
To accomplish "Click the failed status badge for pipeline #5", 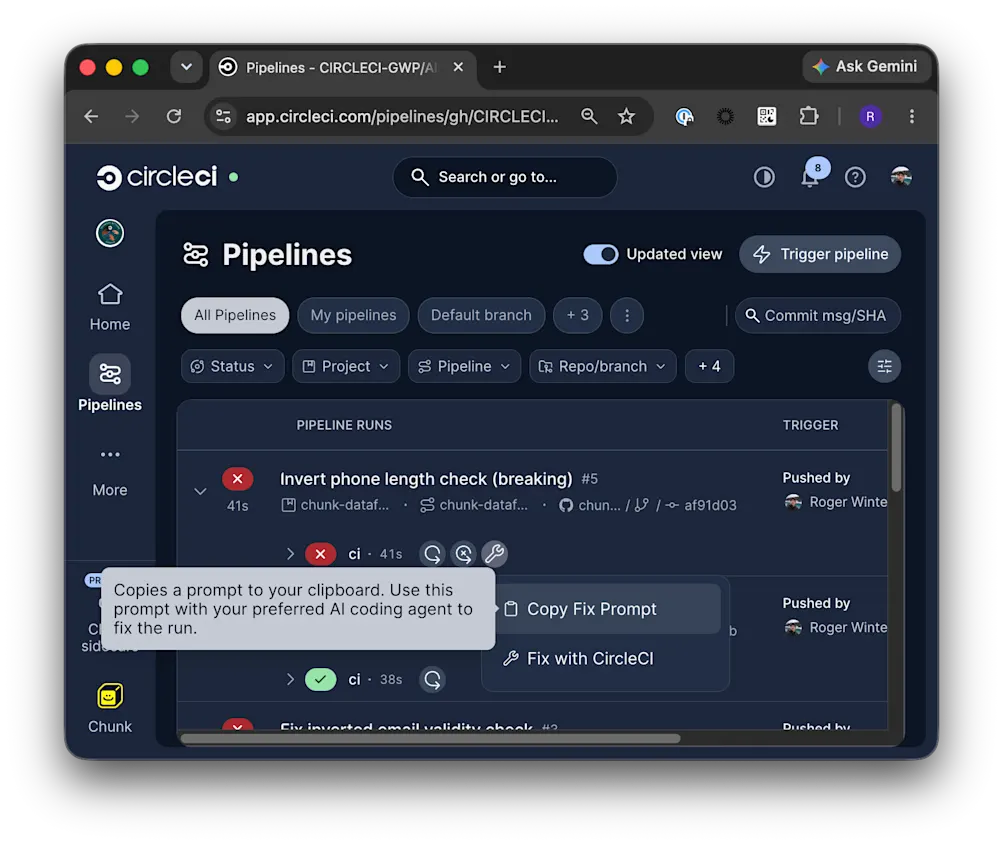I will (237, 478).
